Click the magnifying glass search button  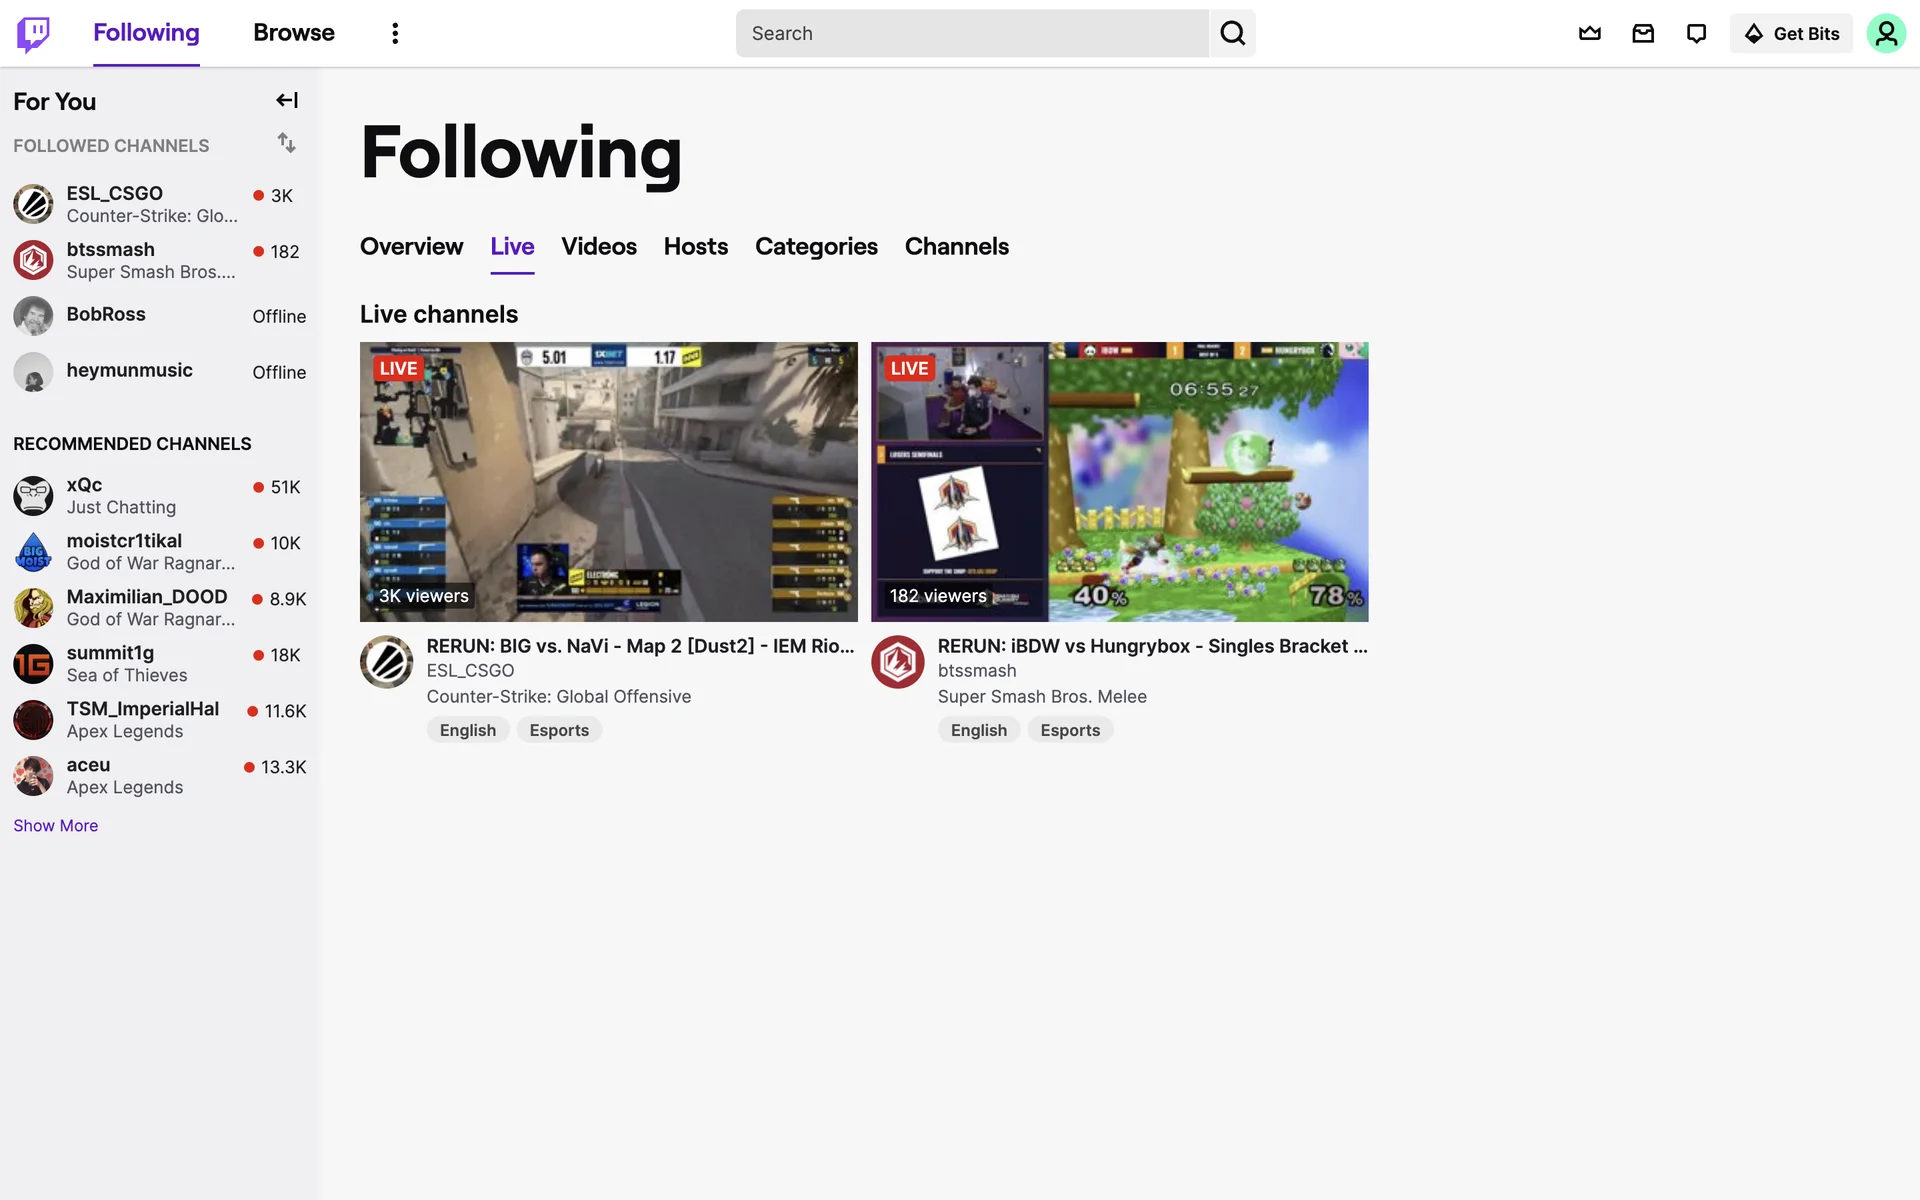(1232, 34)
